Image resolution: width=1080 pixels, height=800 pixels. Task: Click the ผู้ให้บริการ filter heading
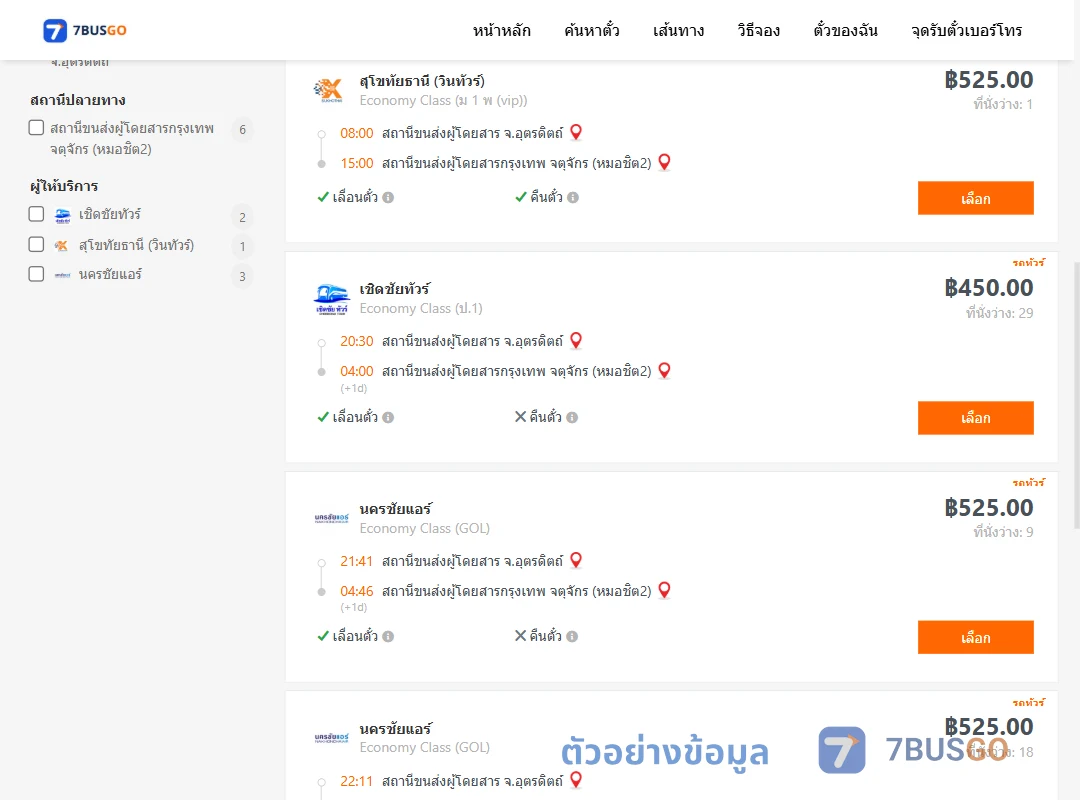pos(64,186)
